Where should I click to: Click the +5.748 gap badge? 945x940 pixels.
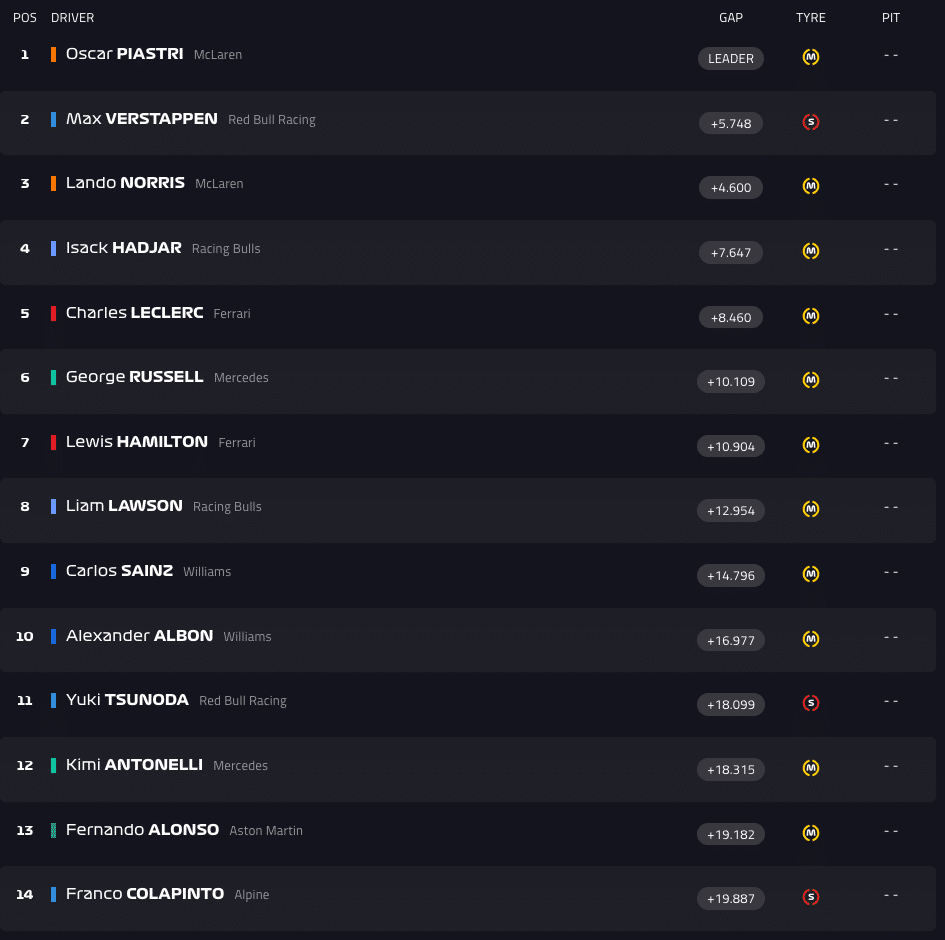pos(731,123)
